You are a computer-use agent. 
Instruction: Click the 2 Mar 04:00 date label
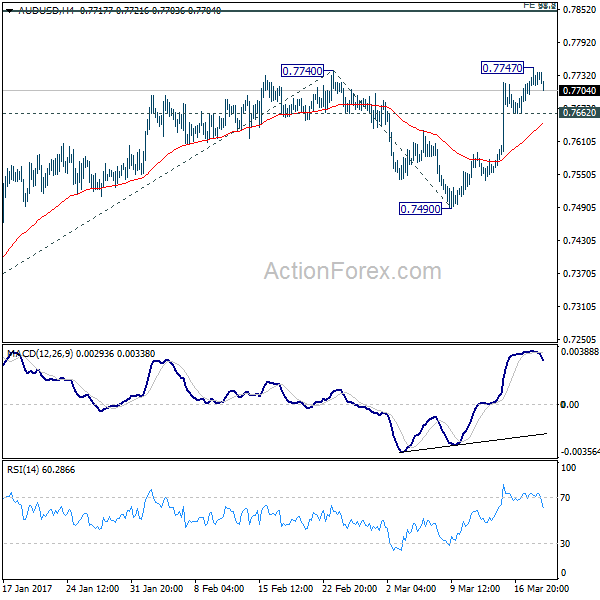pyautogui.click(x=411, y=588)
